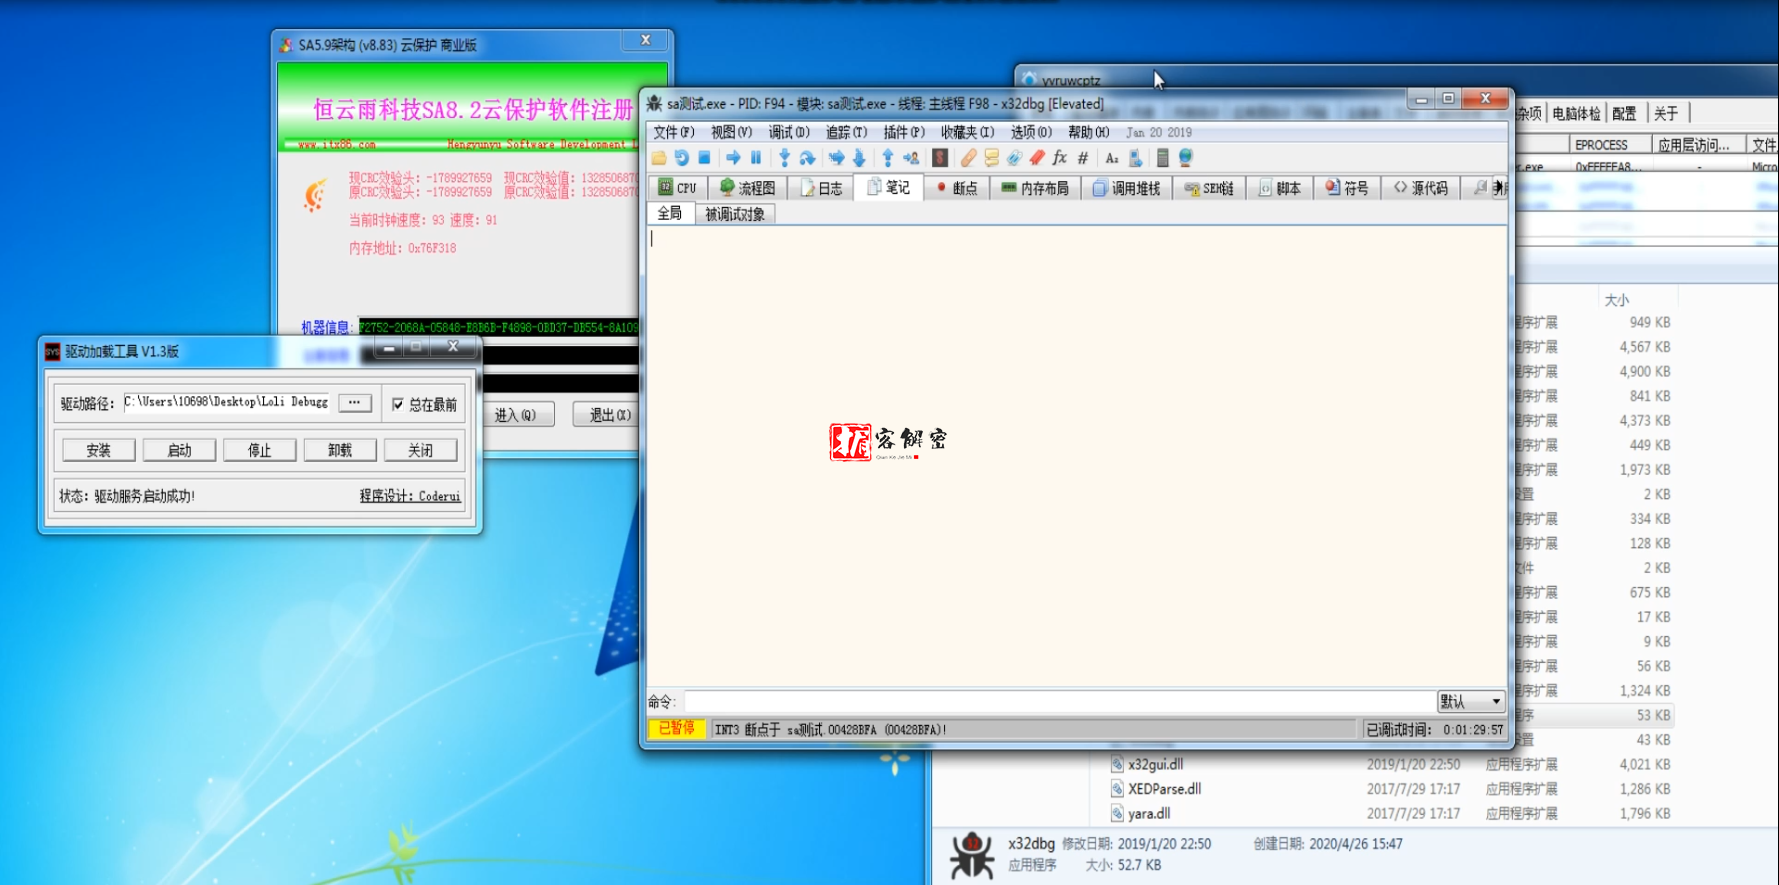Open the 选项(O) menu
Screen dimensions: 1779x885
pyautogui.click(x=1031, y=132)
